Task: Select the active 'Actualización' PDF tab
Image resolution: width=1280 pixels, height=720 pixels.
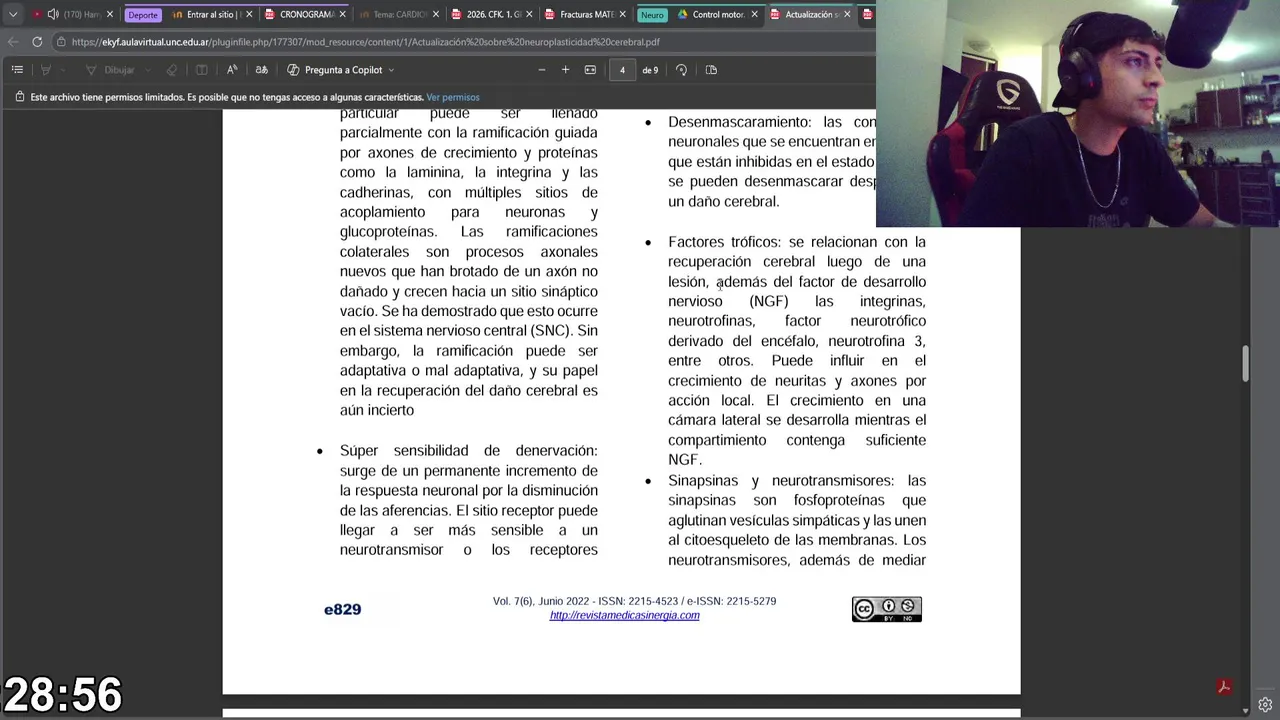Action: coord(812,14)
